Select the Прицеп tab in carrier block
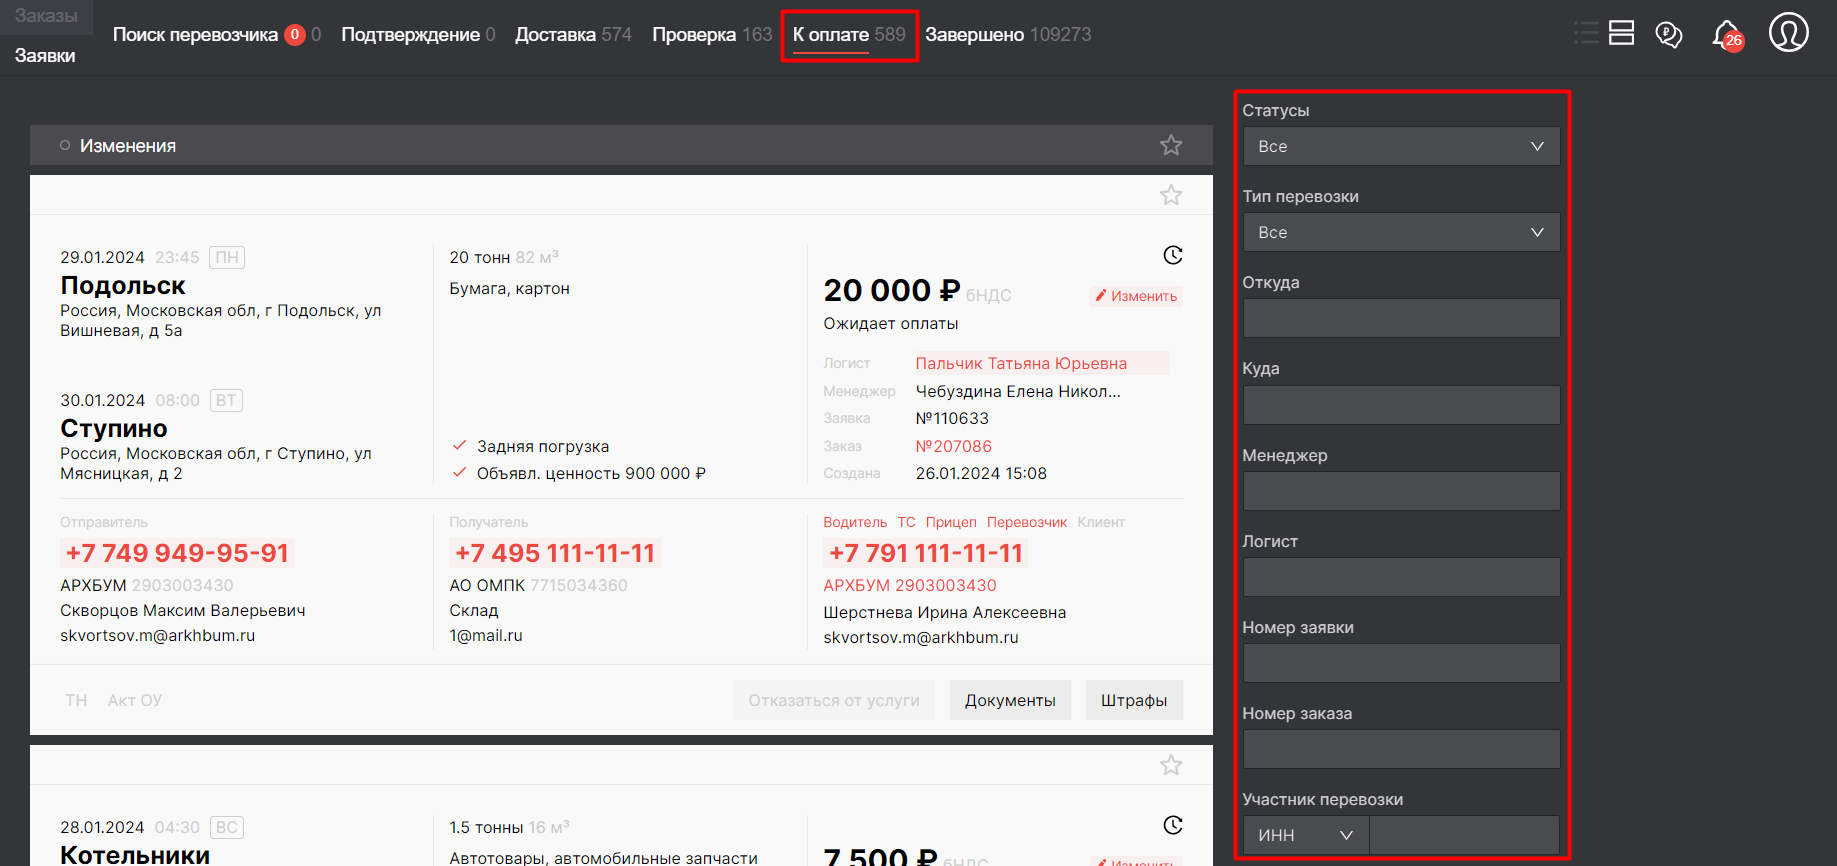Viewport: 1837px width, 866px height. (951, 522)
